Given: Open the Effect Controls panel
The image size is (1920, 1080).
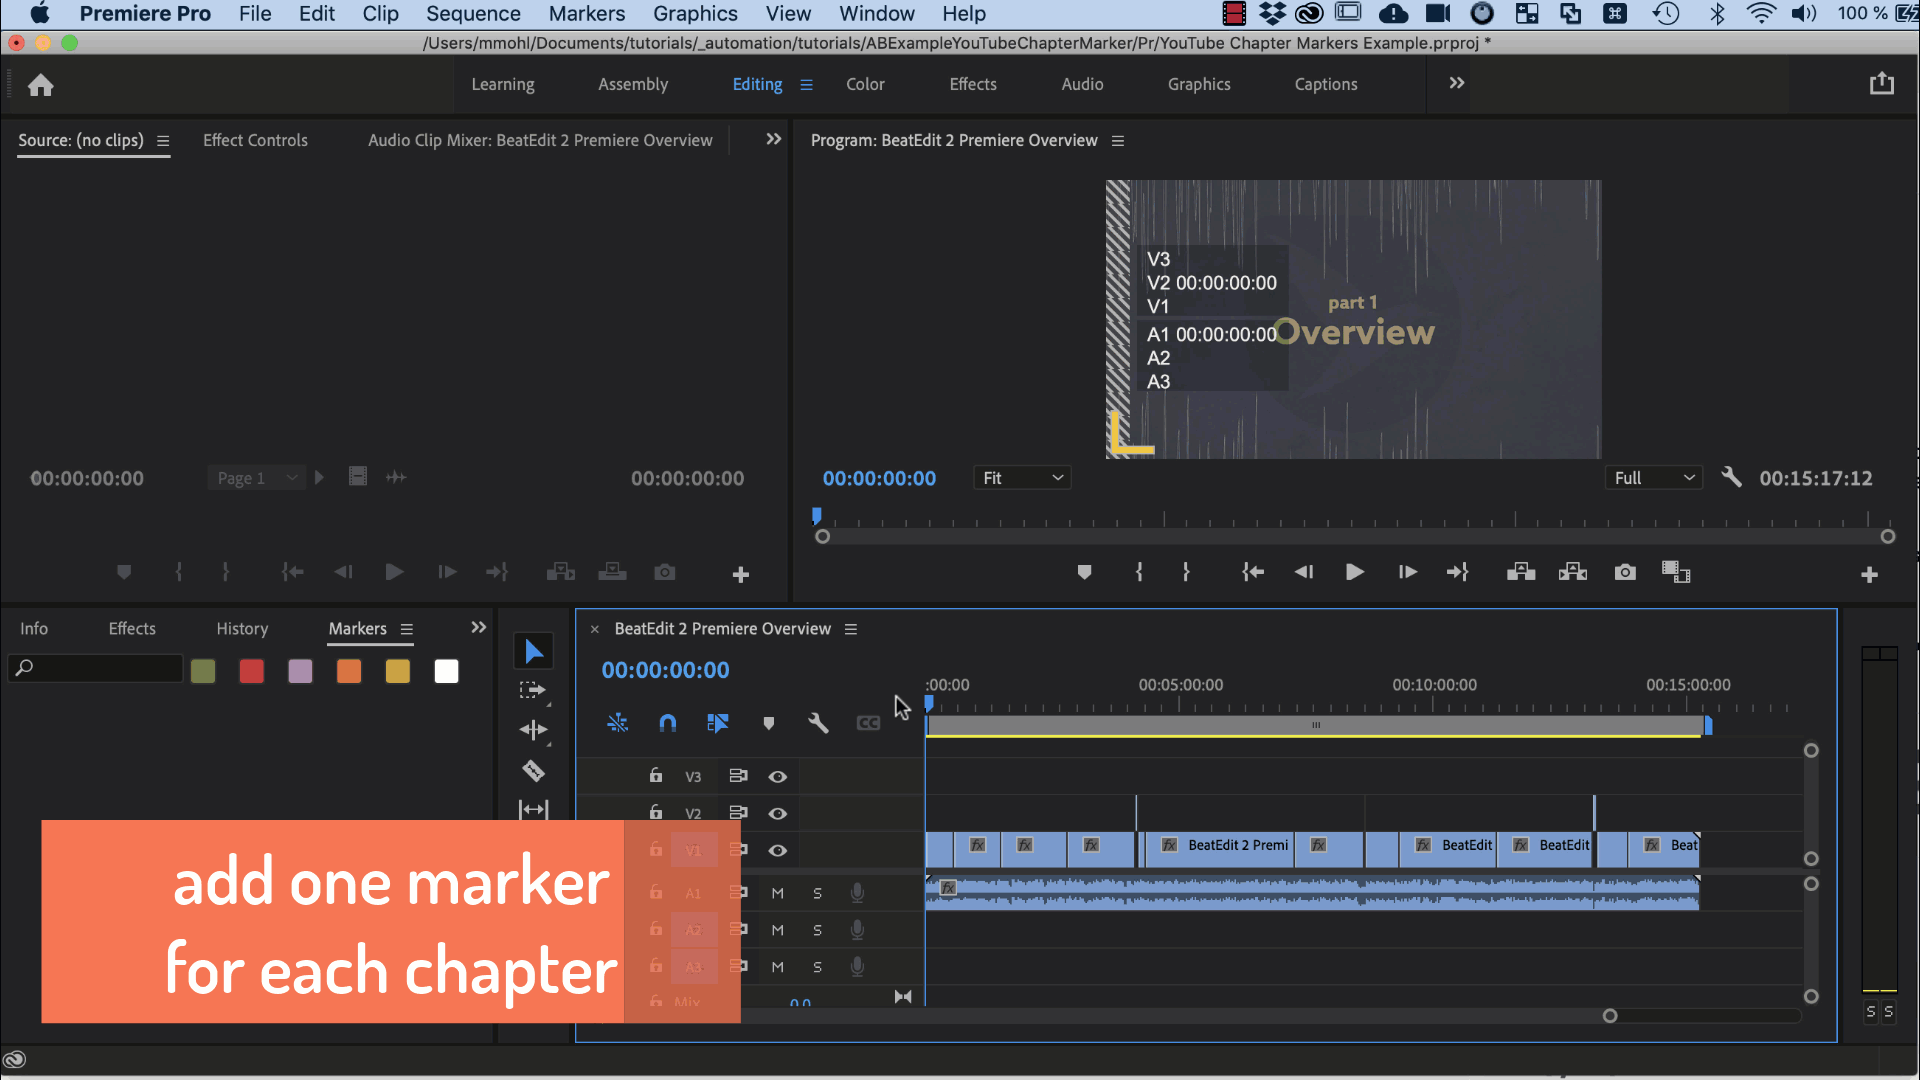Looking at the screenshot, I should point(255,140).
